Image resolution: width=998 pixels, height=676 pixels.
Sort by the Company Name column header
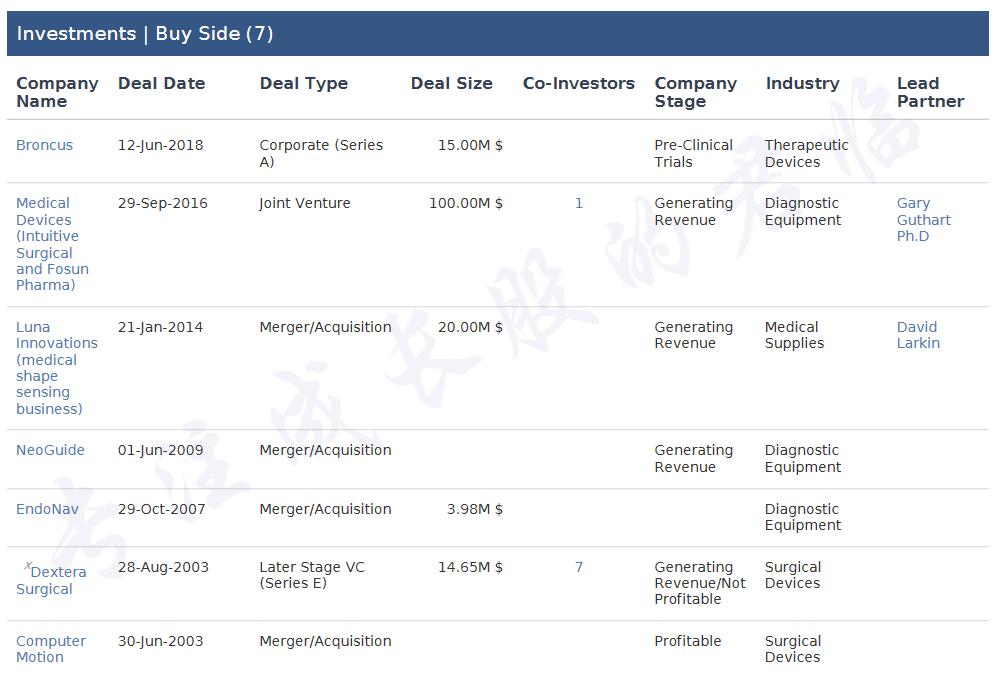tap(57, 92)
